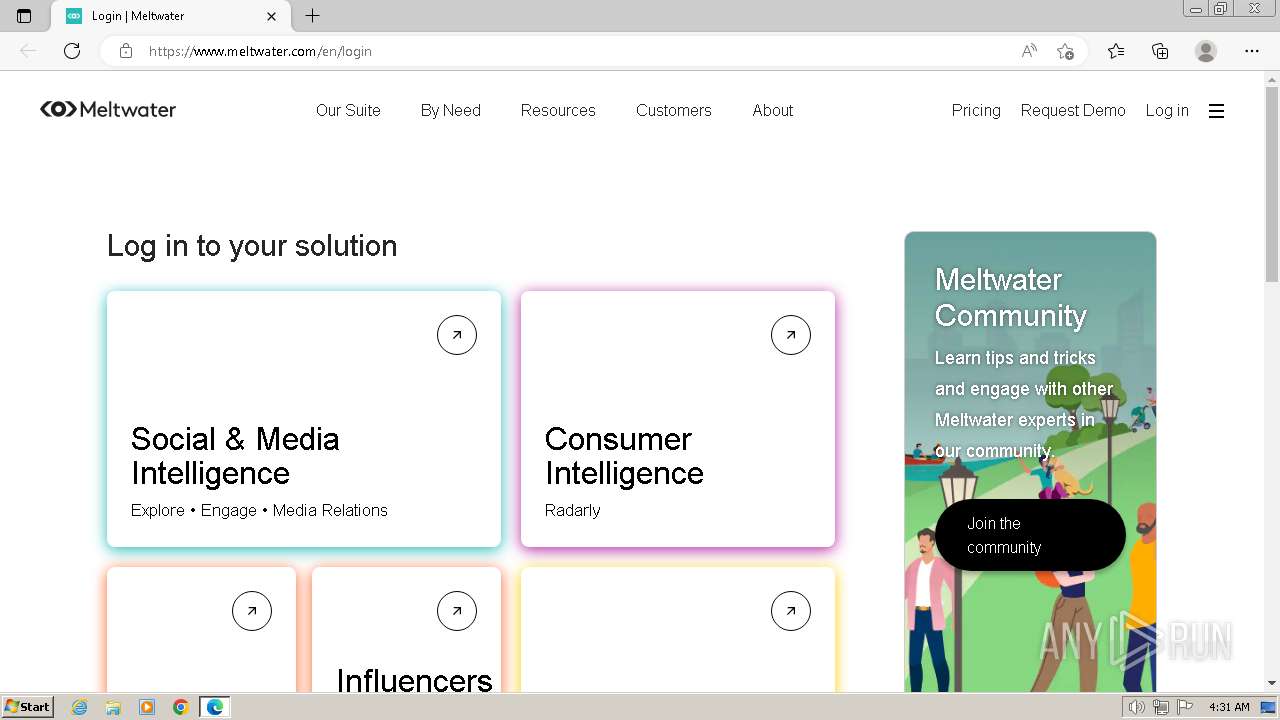
Task: Open the Favorites list
Action: 1116,51
